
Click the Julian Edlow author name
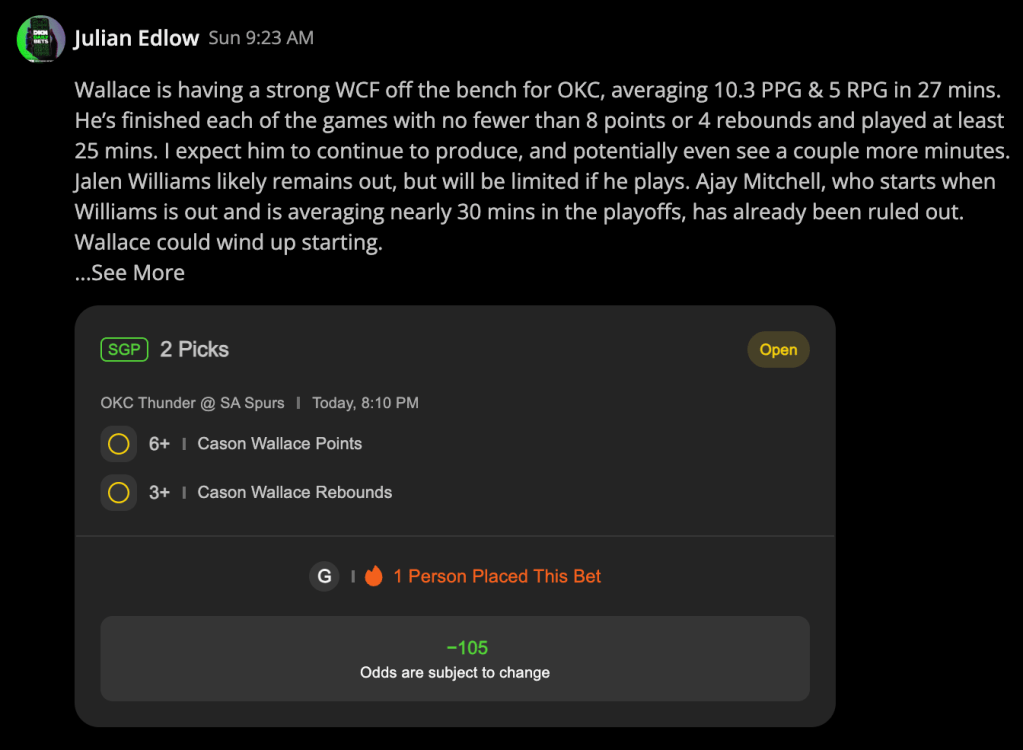136,38
